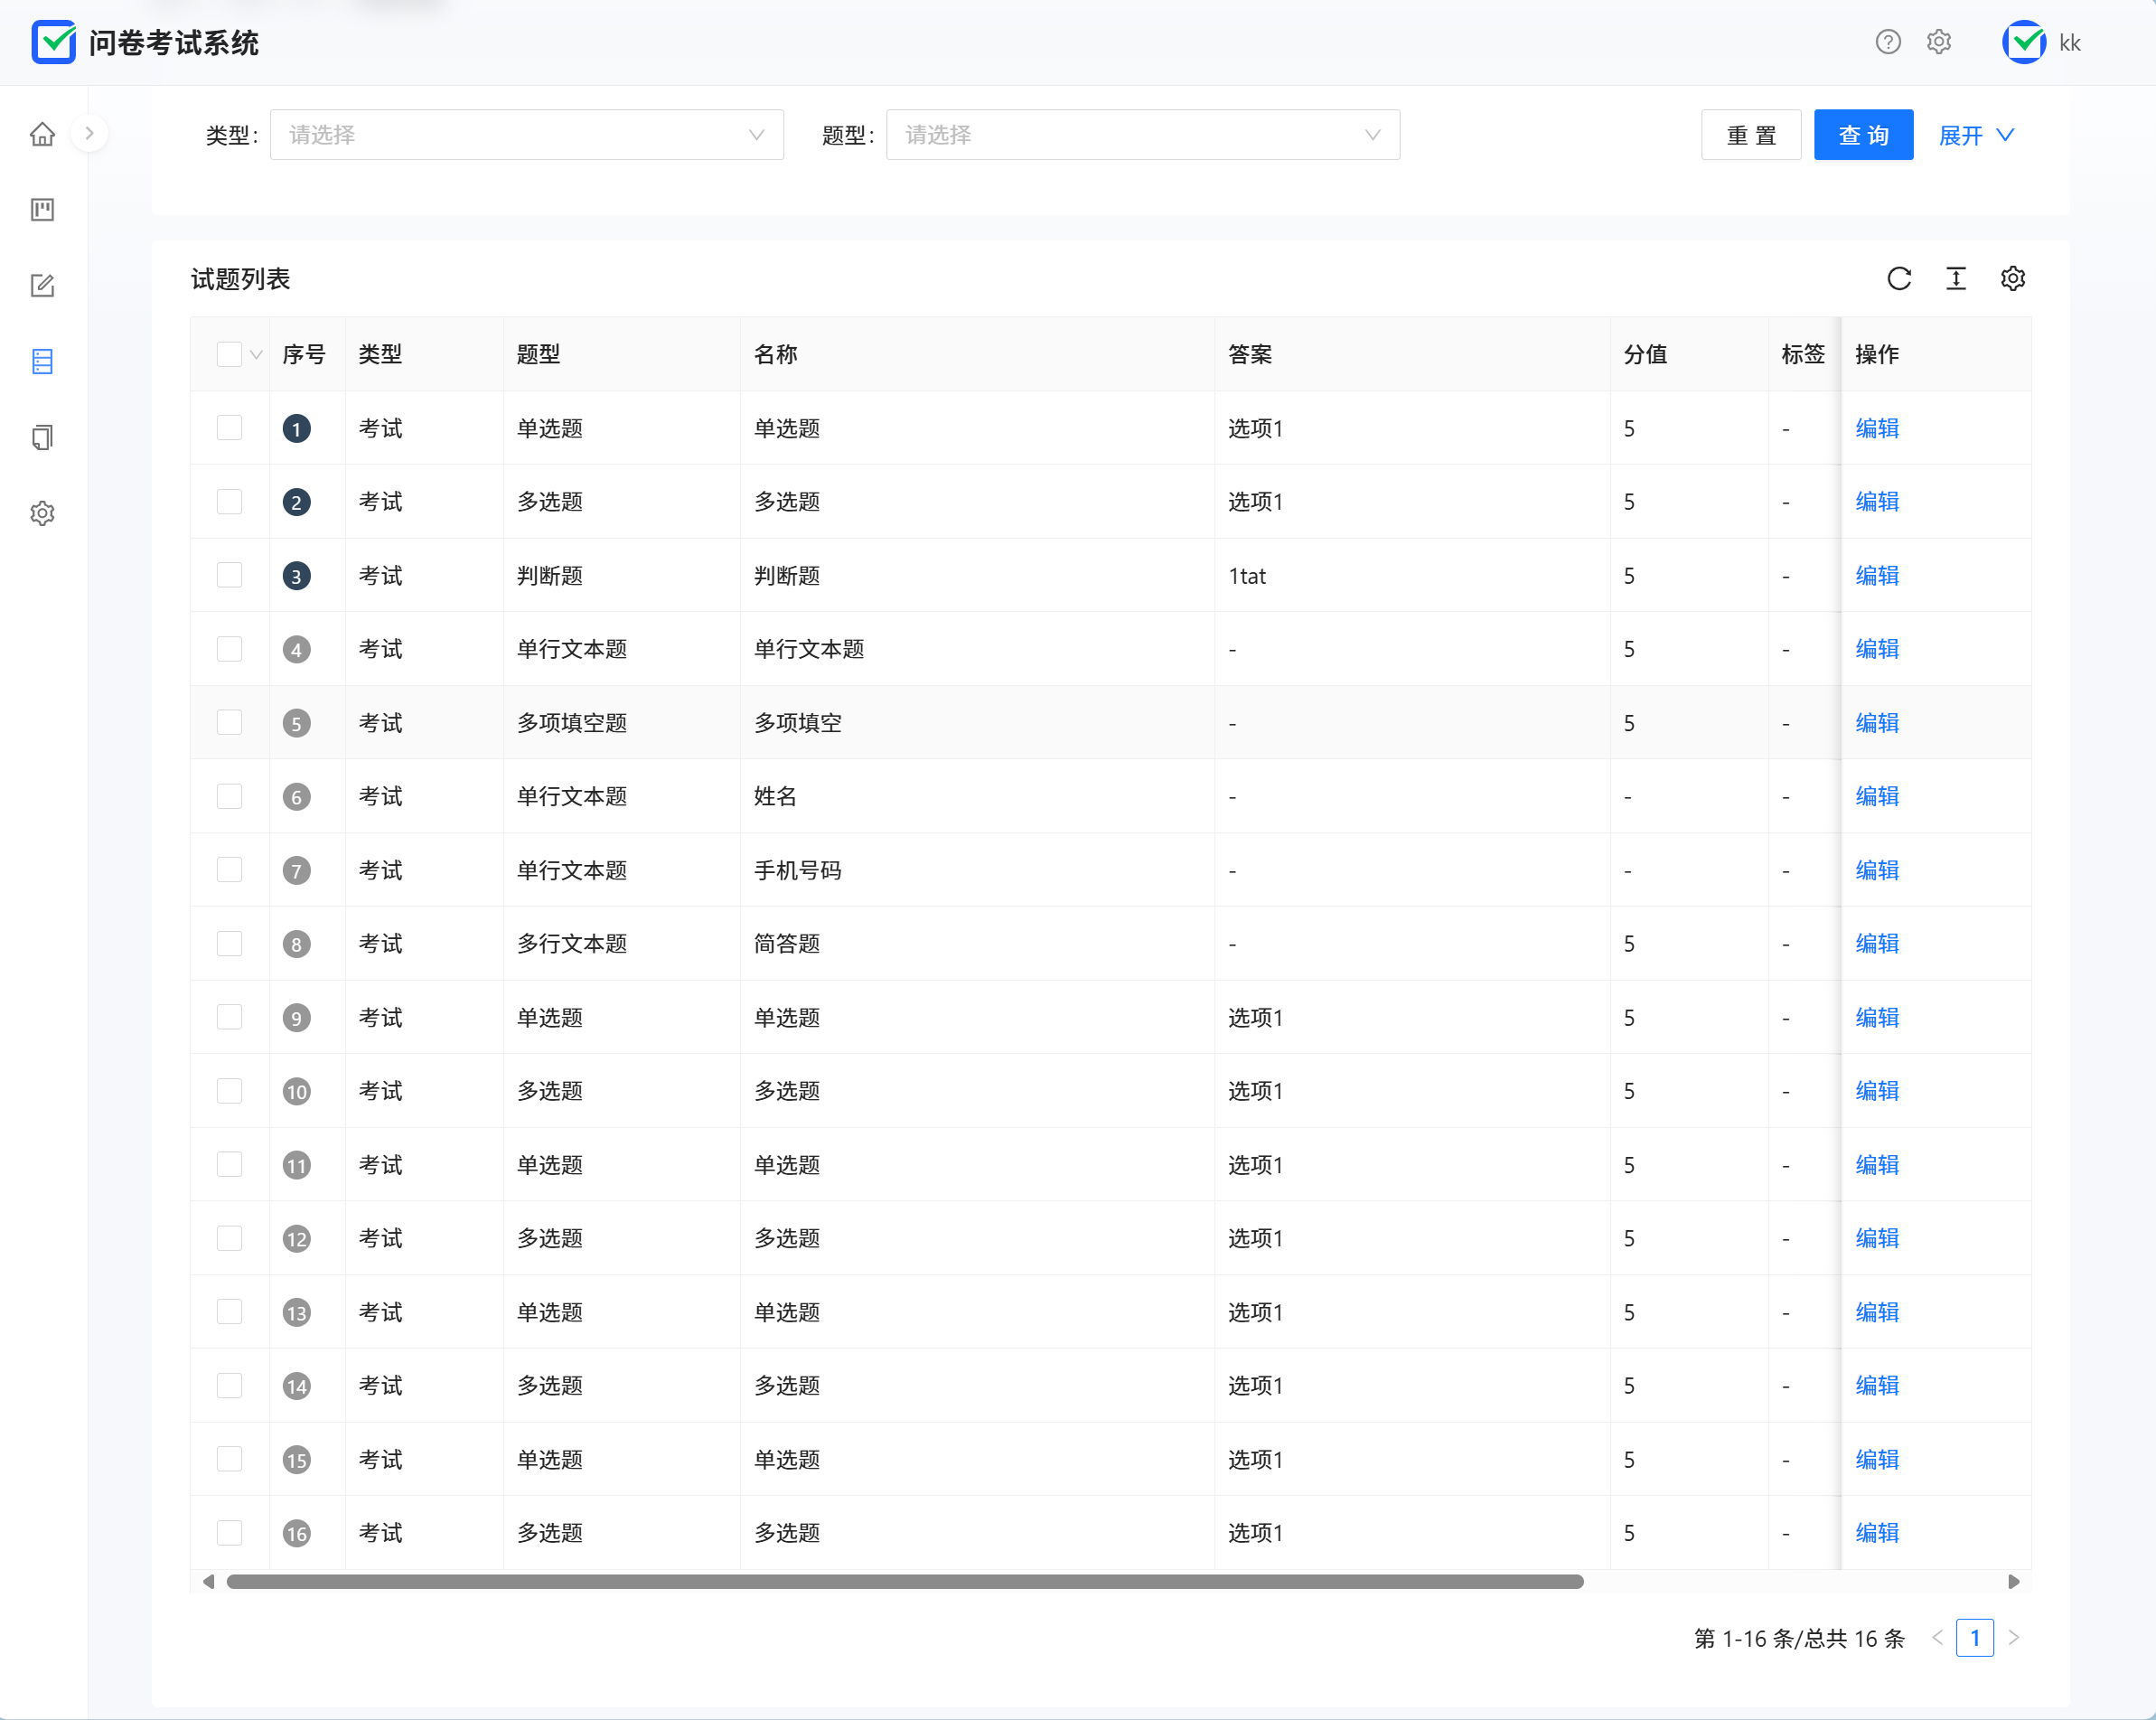Open table density height icon
Image resolution: width=2156 pixels, height=1720 pixels.
[x=1955, y=279]
